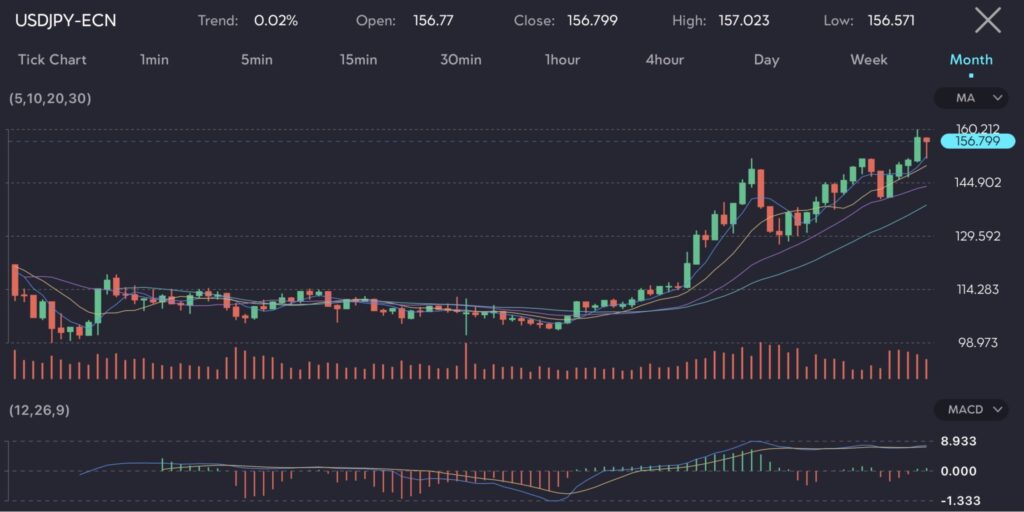Screen dimensions: 1024x512
Task: Choose the 30min timeframe
Action: pos(460,60)
